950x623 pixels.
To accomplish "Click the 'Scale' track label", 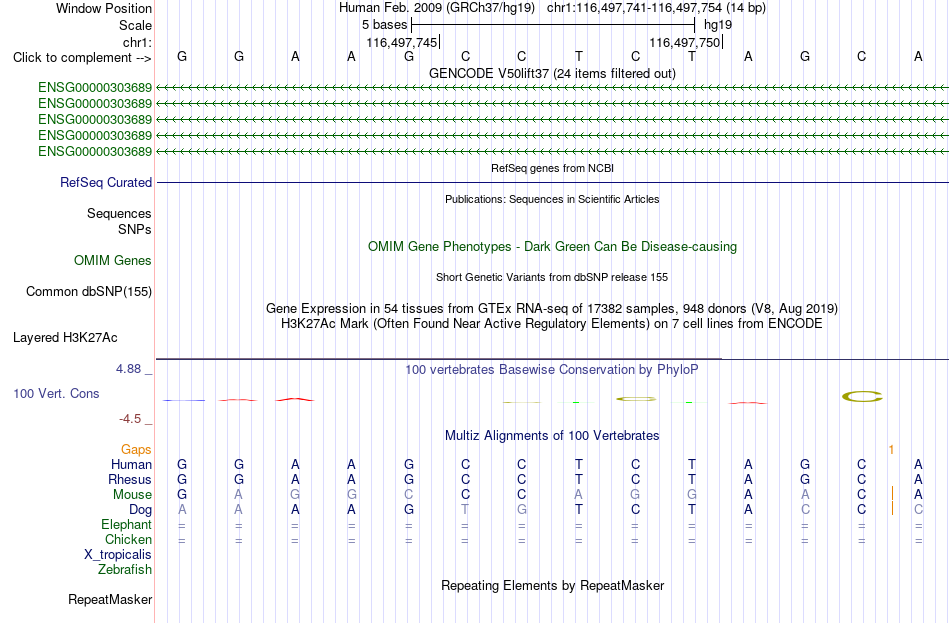I will click(135, 25).
